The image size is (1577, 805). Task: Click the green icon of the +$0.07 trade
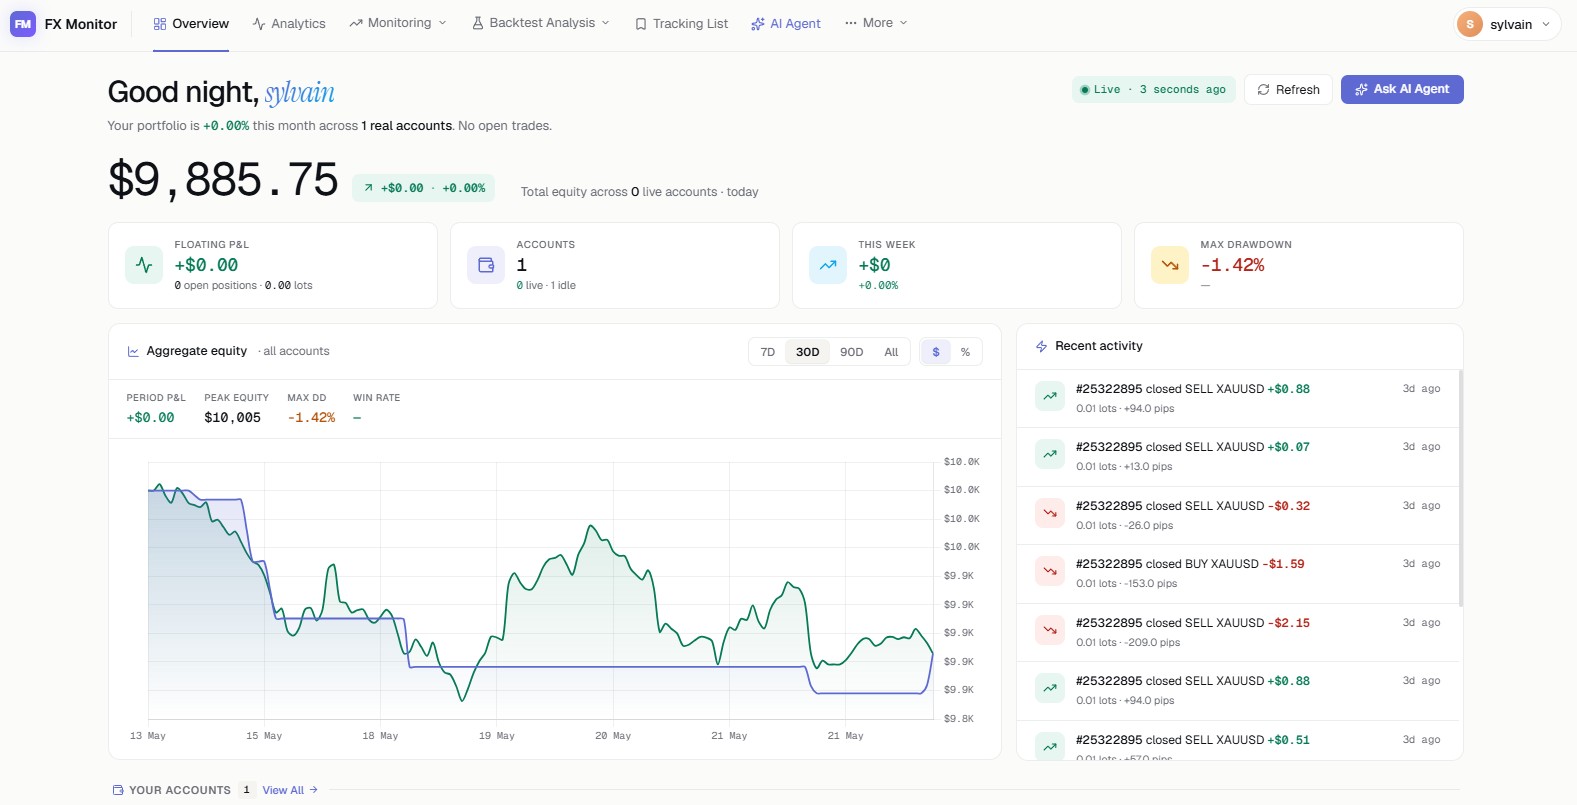(1050, 455)
